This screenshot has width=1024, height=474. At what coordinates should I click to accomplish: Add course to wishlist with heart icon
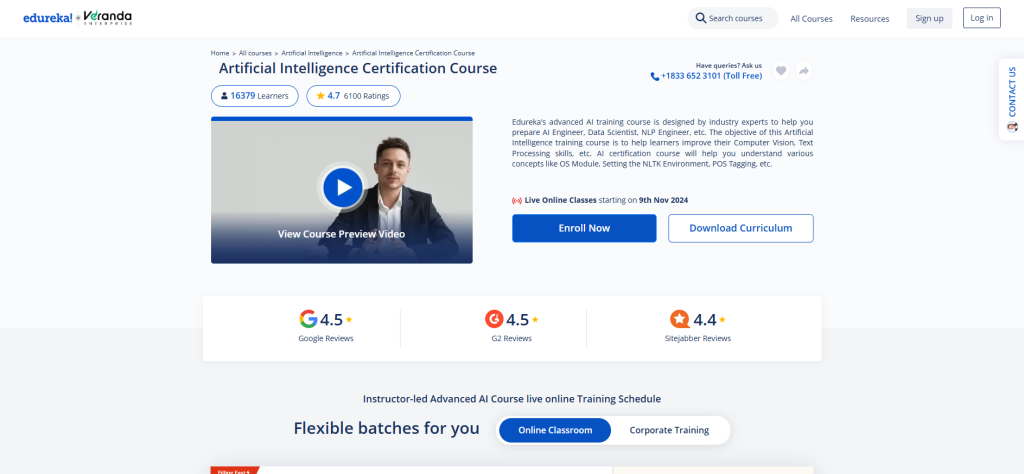click(x=781, y=71)
